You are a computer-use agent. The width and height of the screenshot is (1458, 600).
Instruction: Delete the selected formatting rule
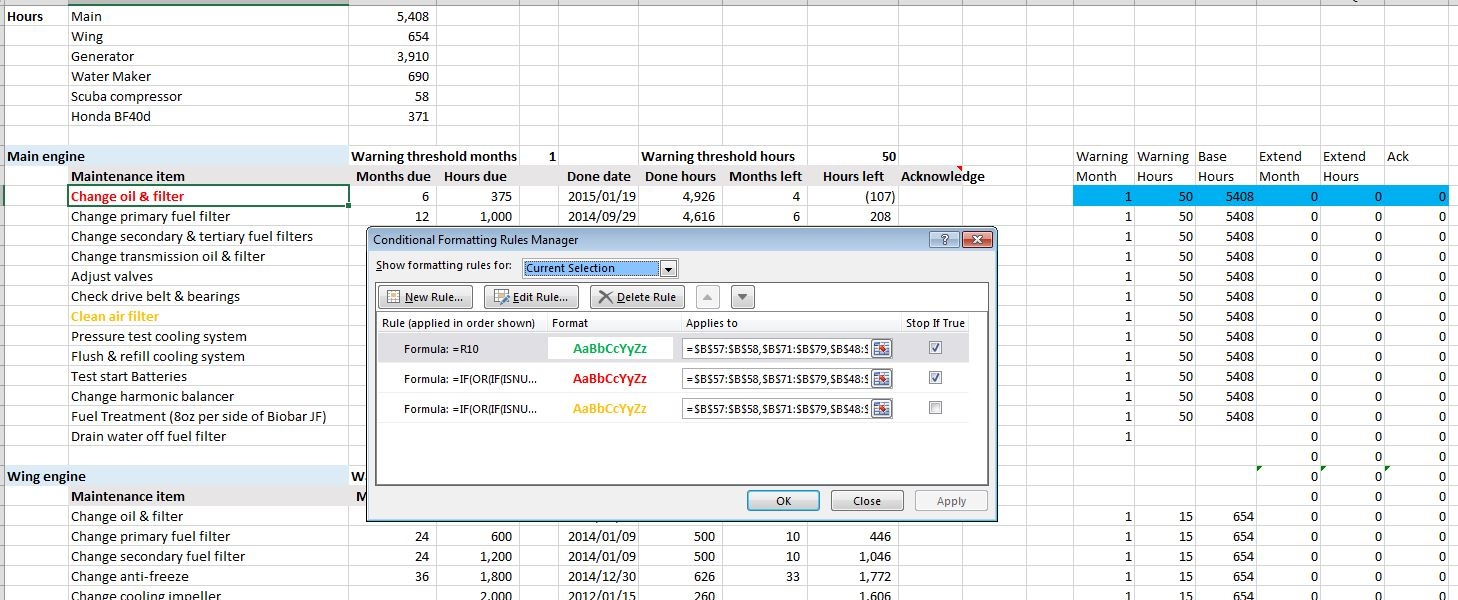tap(637, 297)
